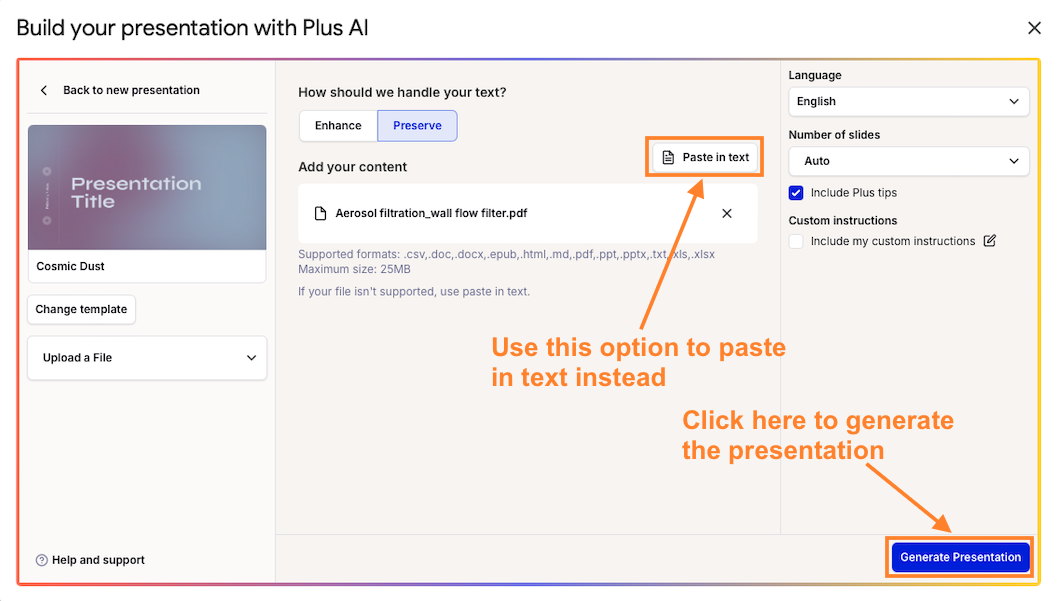Click the Change template button

82,309
